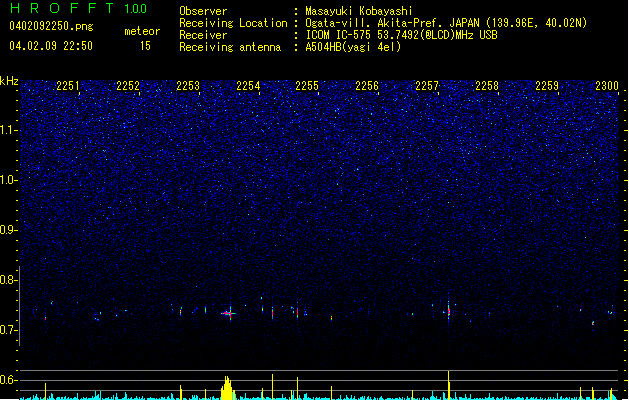
Task: Click the 2257 time axis label
Action: coord(427,86)
